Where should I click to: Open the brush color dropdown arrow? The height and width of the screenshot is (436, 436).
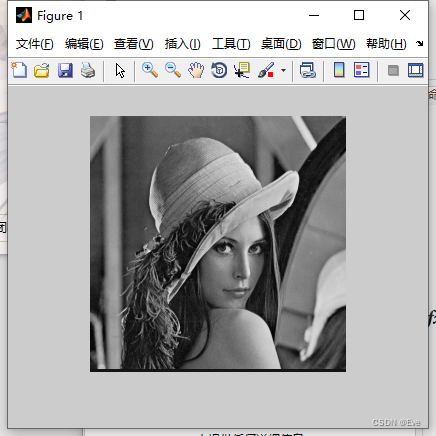click(x=283, y=70)
